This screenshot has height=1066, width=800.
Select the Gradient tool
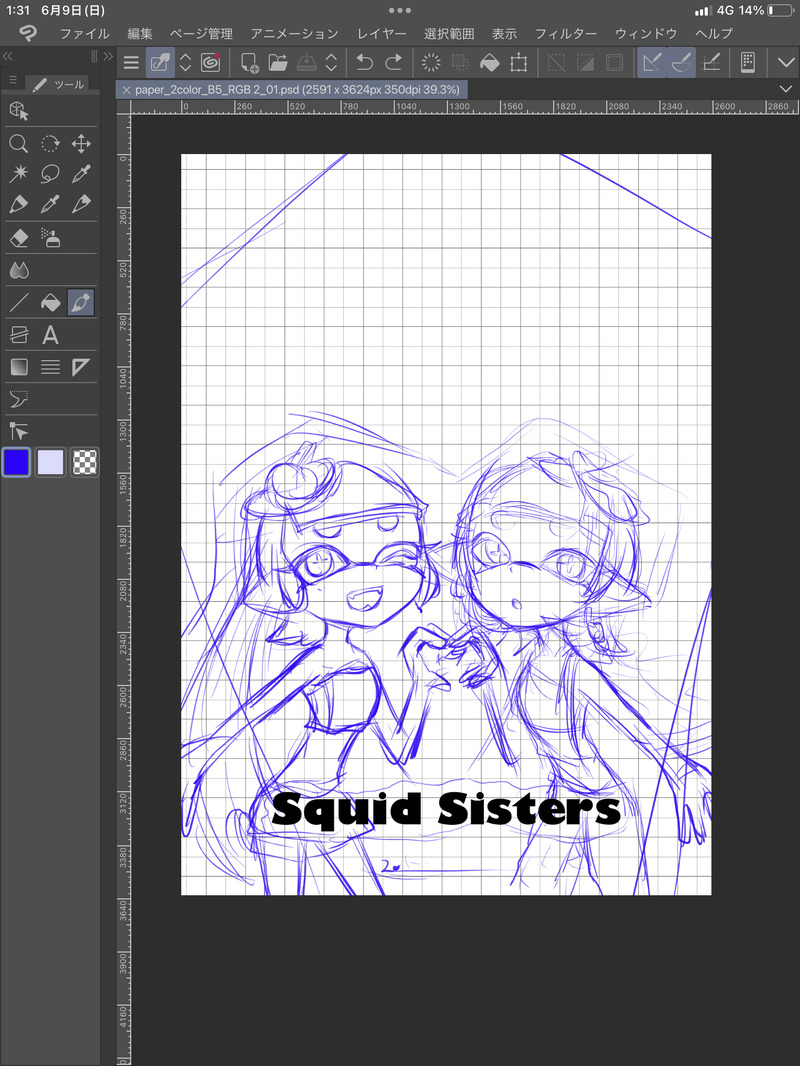pyautogui.click(x=18, y=367)
